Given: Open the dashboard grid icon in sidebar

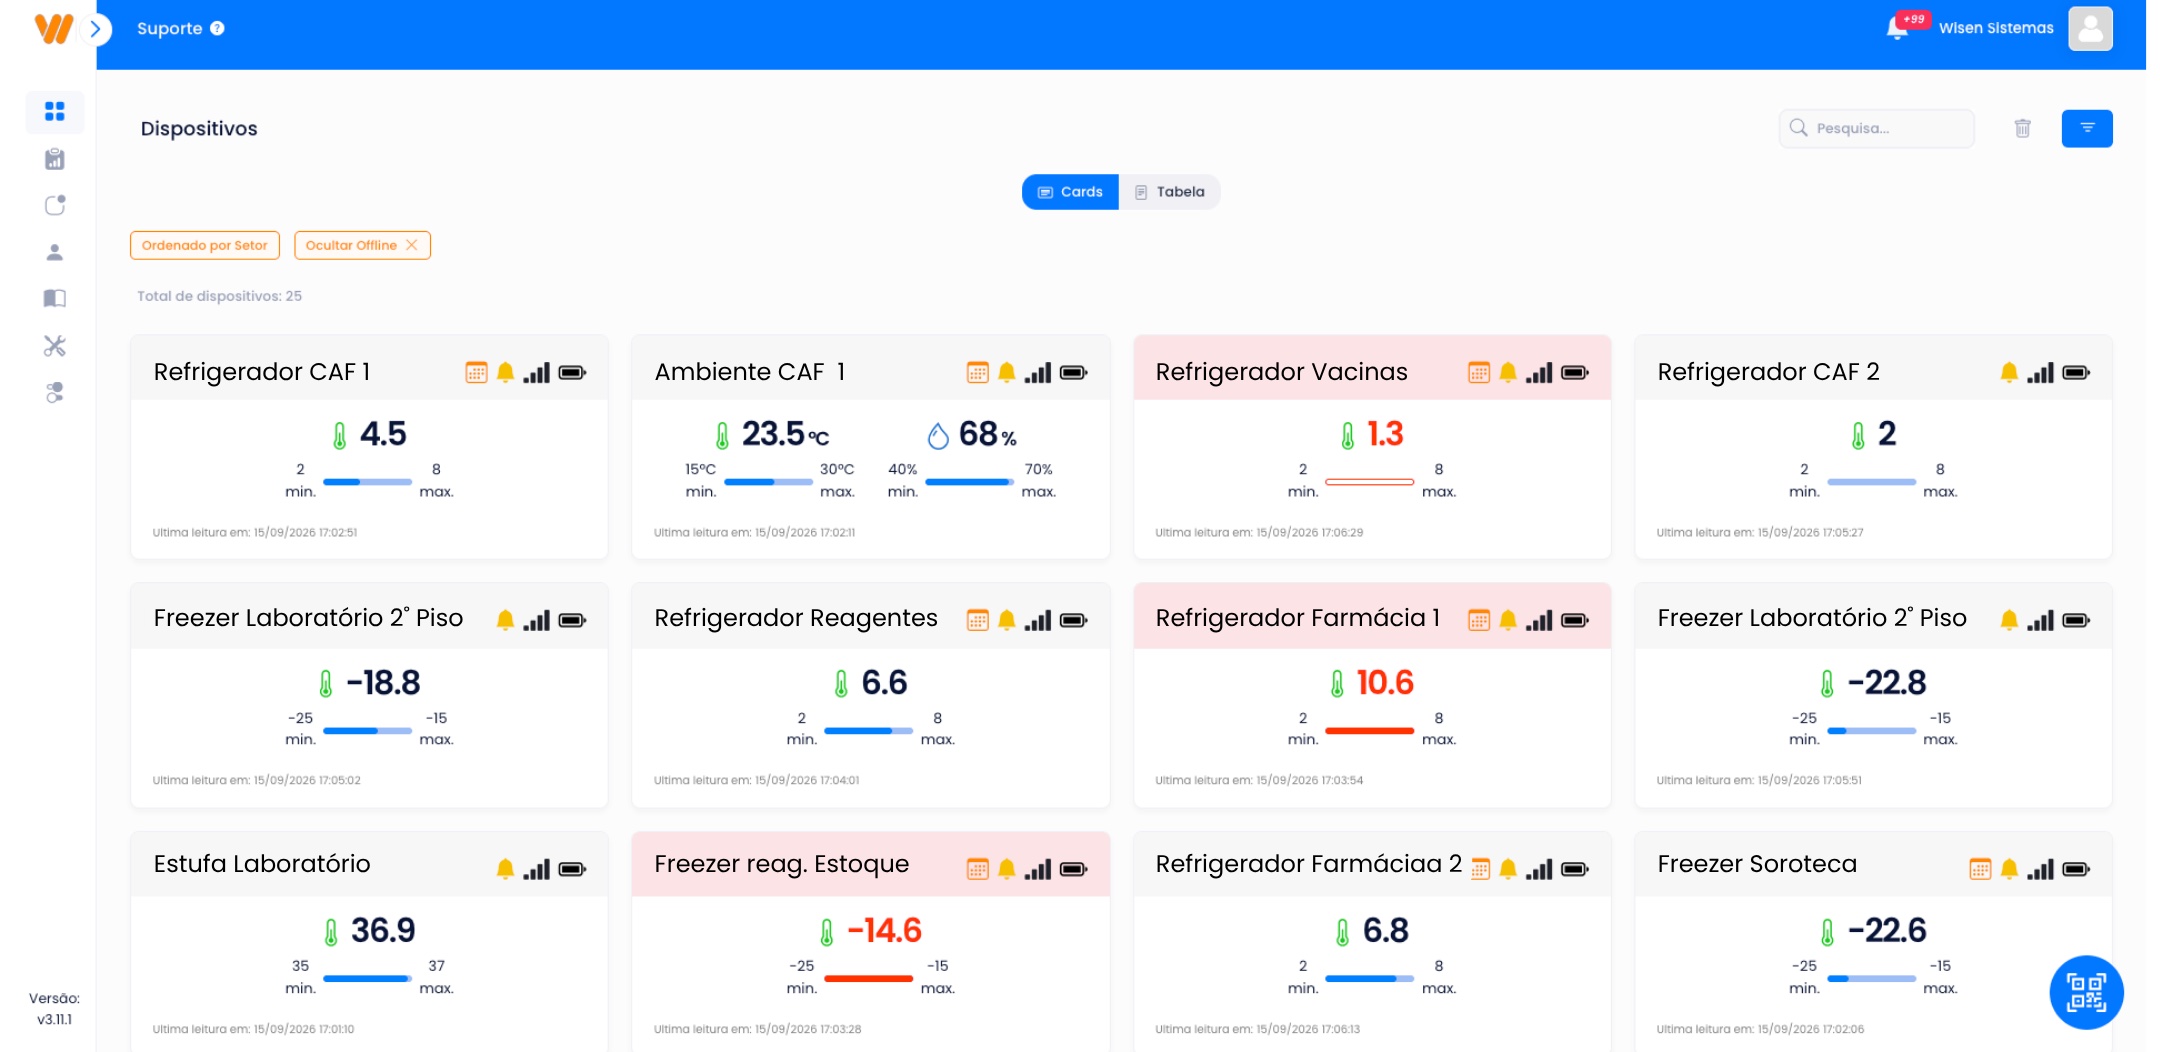Looking at the screenshot, I should coord(55,111).
